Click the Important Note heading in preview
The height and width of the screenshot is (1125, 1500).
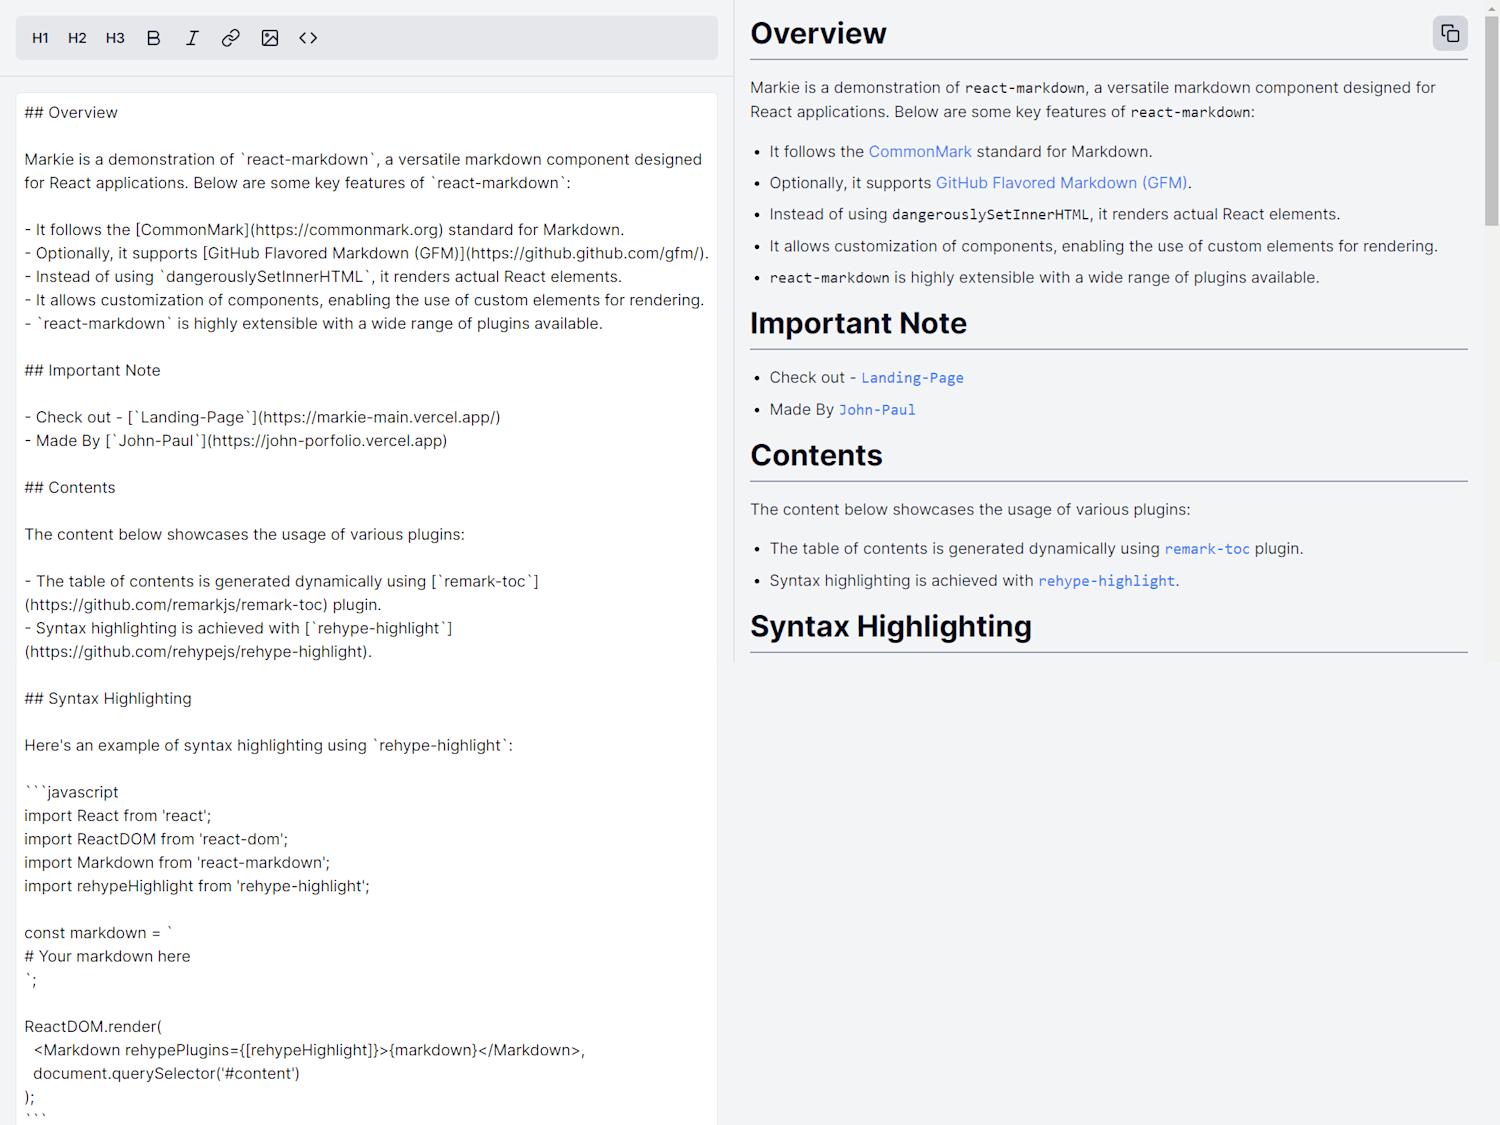(858, 324)
